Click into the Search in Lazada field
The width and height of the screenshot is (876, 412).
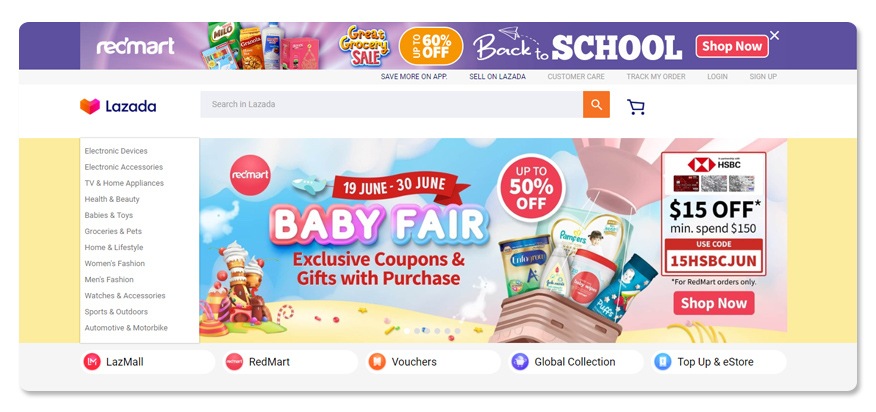click(x=392, y=105)
